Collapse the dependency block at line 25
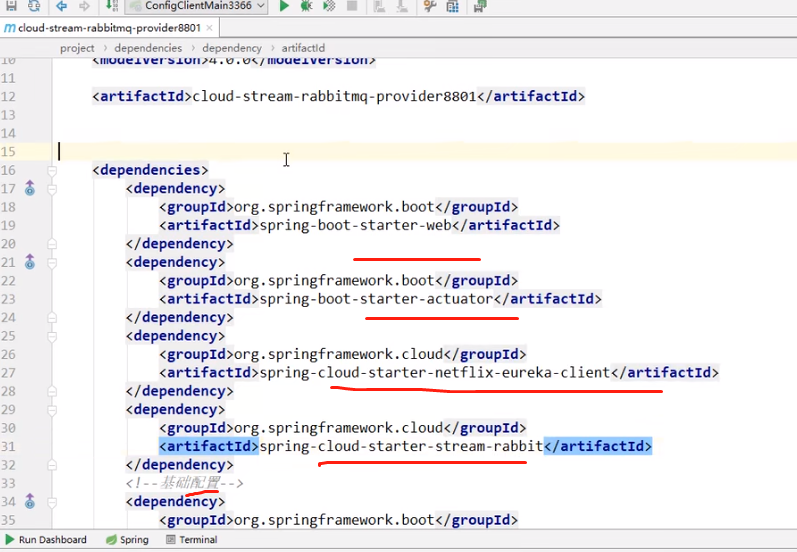This screenshot has height=552, width=797. (52, 336)
